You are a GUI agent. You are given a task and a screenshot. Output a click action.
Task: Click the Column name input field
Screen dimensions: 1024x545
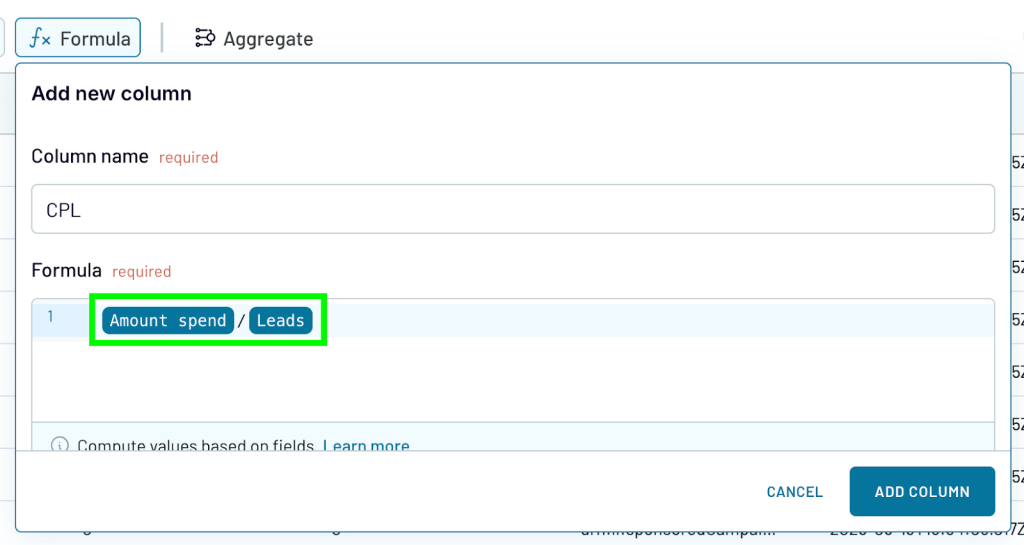coord(513,209)
